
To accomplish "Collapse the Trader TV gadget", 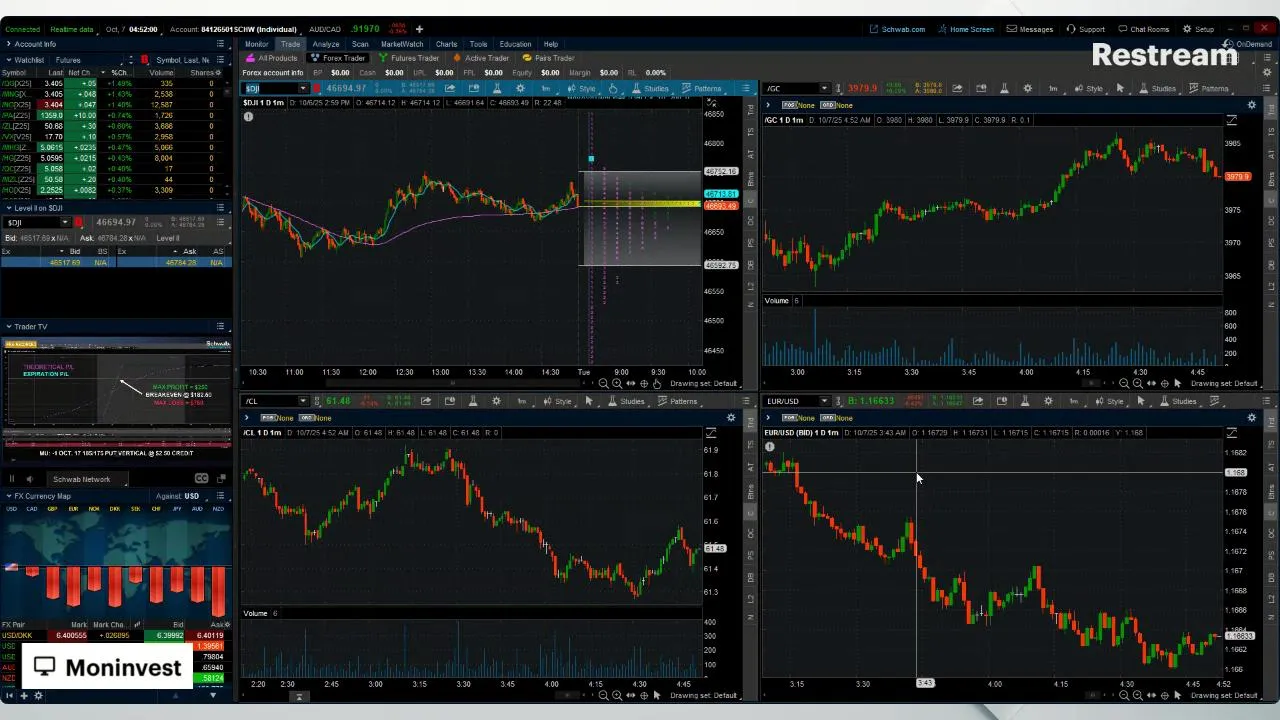I will pos(8,326).
